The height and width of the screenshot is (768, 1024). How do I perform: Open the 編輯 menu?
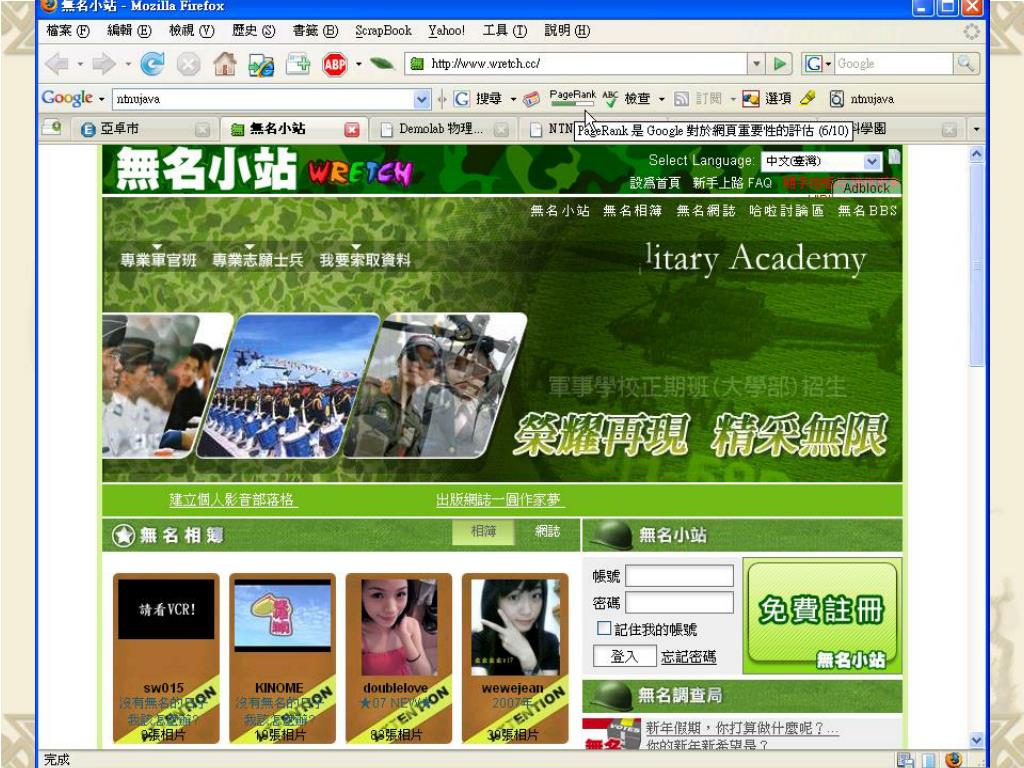tap(129, 30)
